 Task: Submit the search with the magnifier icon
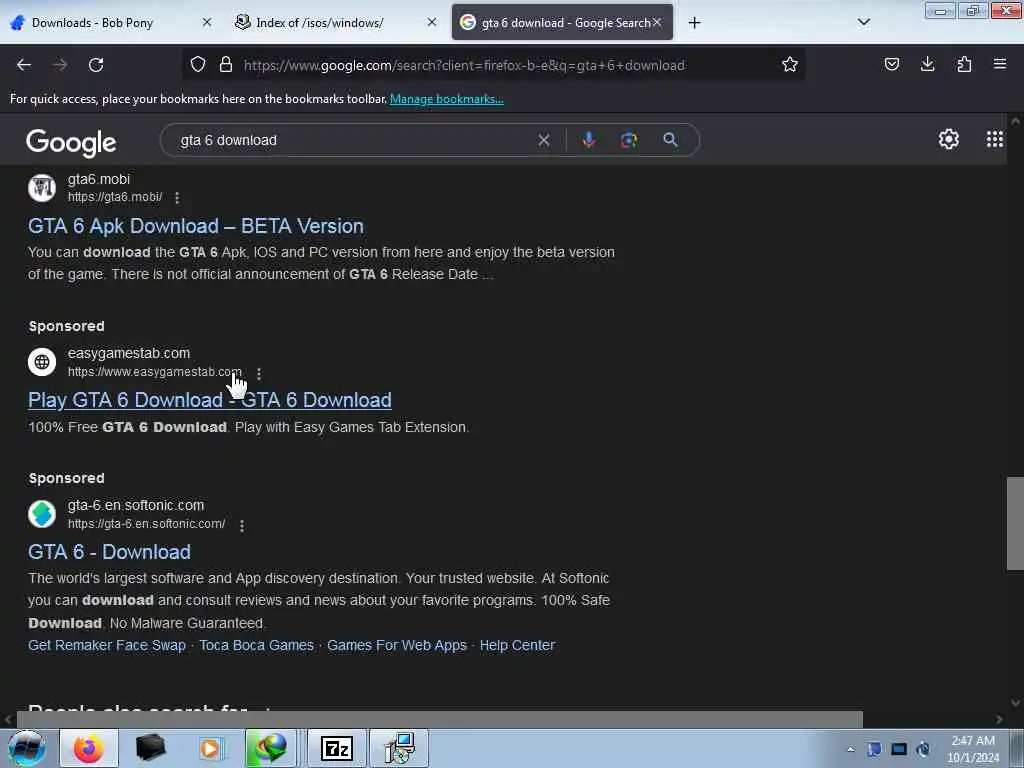click(670, 140)
